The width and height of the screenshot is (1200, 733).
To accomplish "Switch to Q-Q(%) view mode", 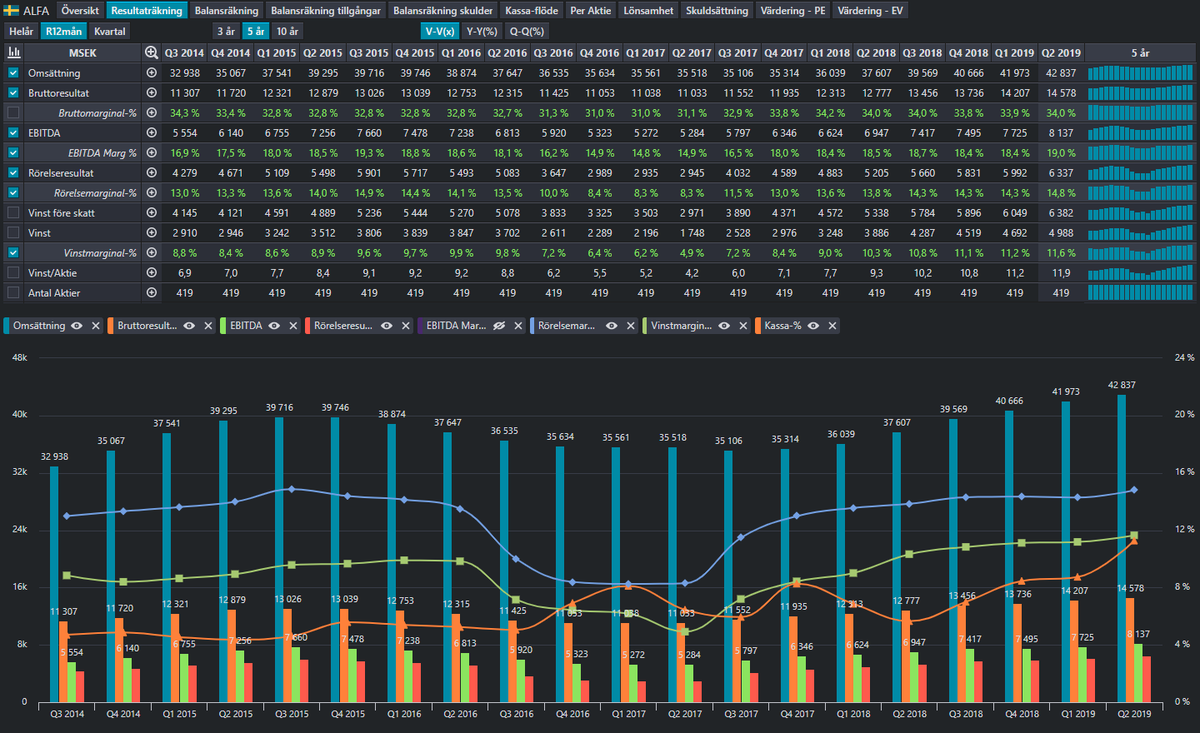I will coord(527,31).
